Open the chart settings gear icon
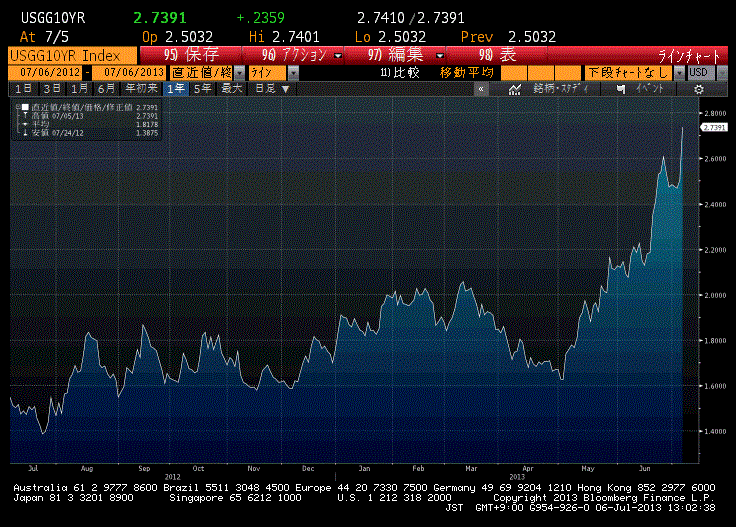Image resolution: width=736 pixels, height=527 pixels. click(698, 89)
